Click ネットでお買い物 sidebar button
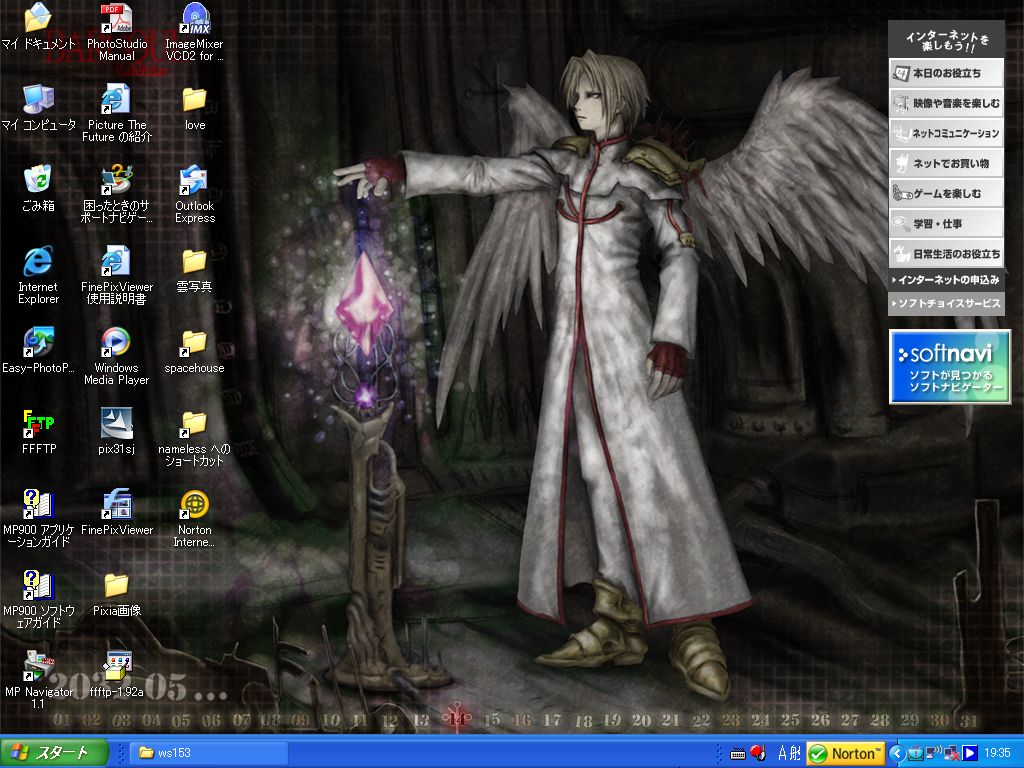The image size is (1024, 768). click(x=946, y=163)
